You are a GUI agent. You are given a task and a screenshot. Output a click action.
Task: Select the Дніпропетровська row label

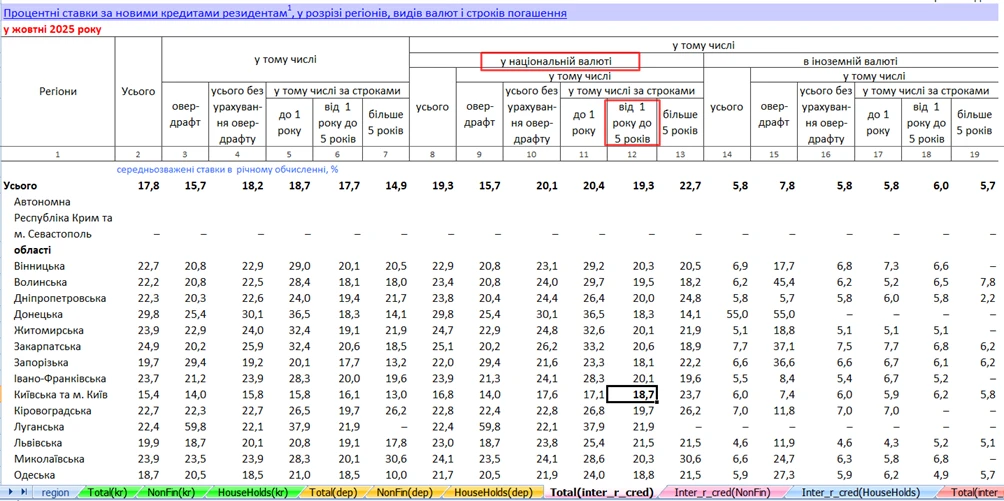point(60,299)
